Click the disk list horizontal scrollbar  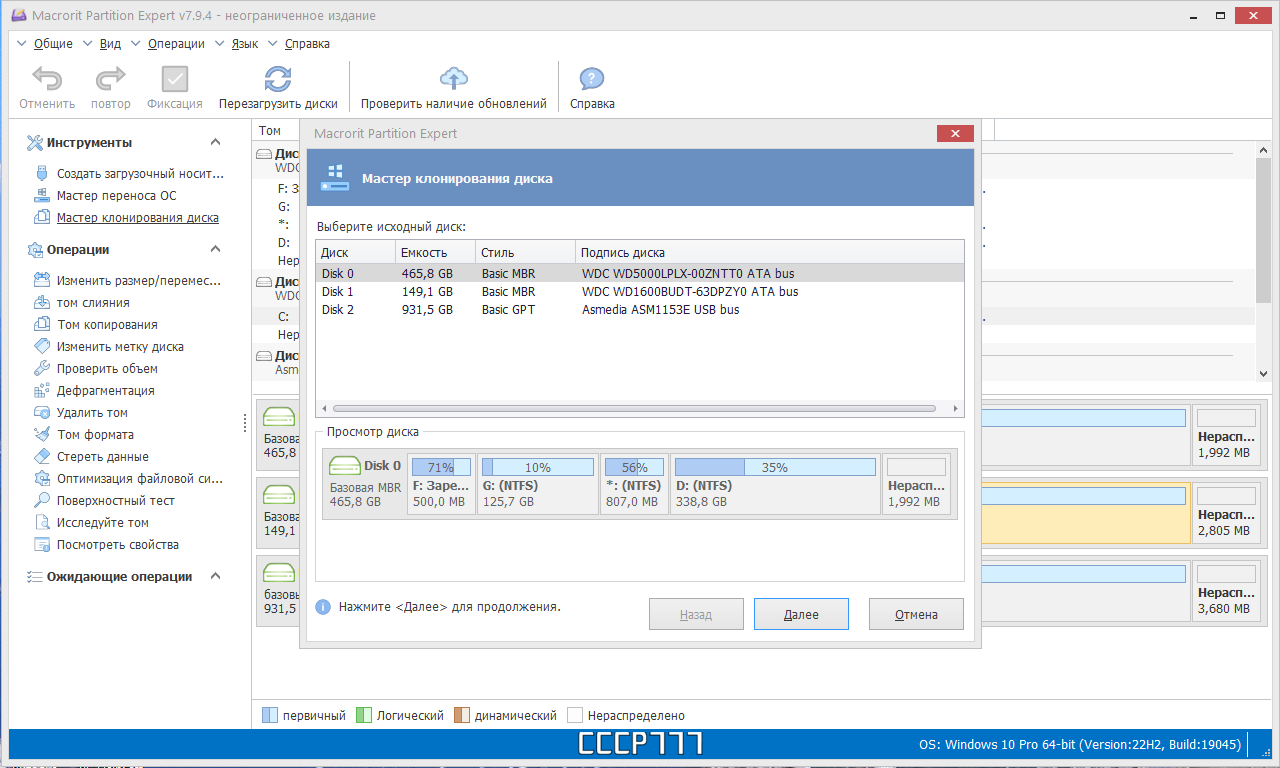click(x=635, y=409)
